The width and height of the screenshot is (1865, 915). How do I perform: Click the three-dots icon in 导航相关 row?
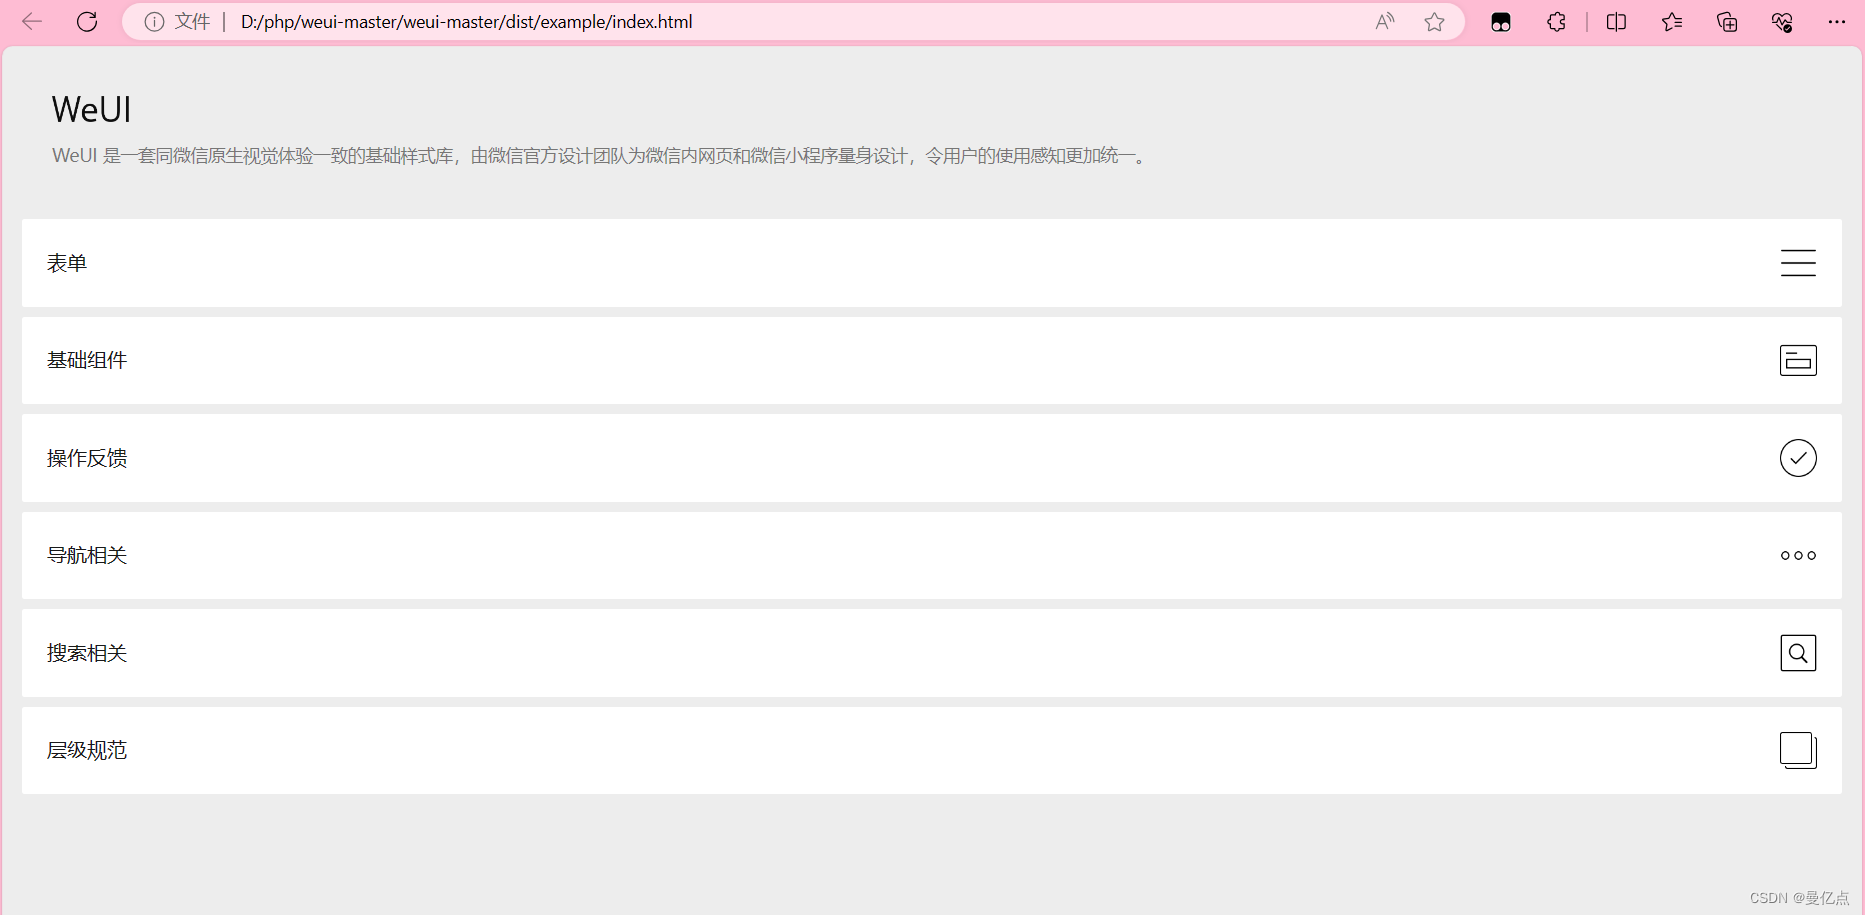pos(1798,555)
